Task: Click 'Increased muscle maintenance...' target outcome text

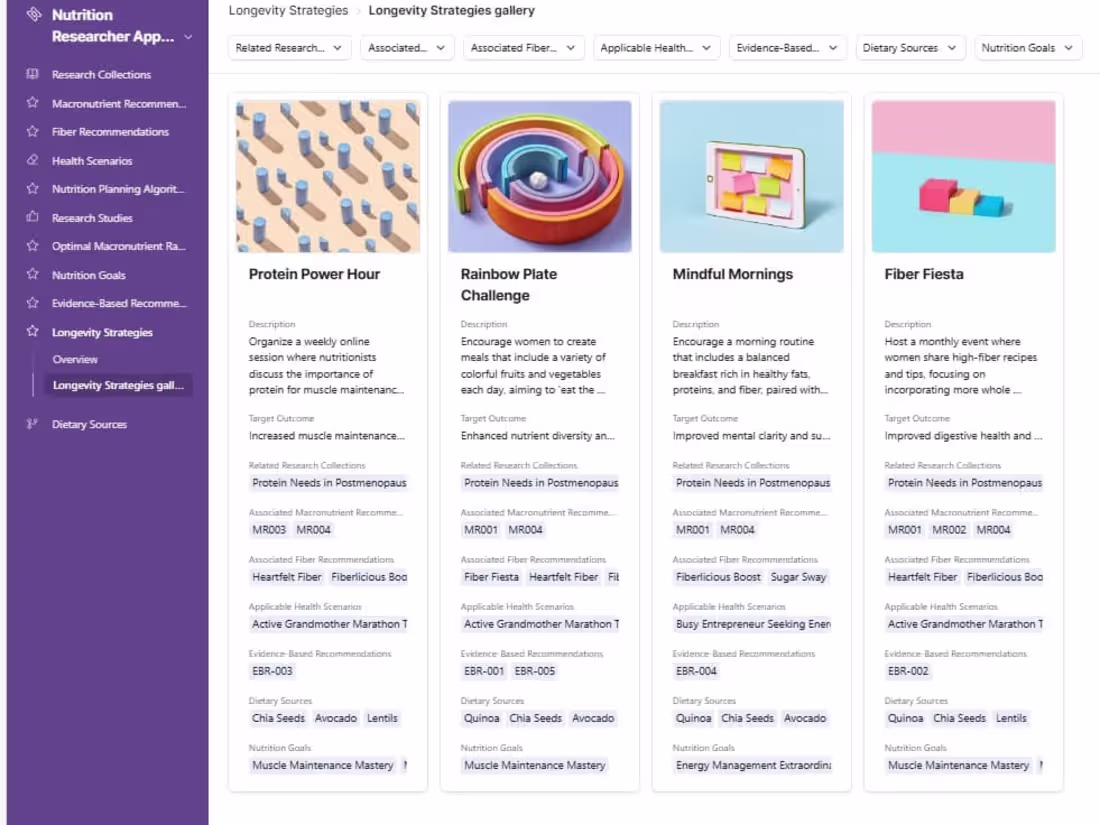Action: click(x=326, y=436)
